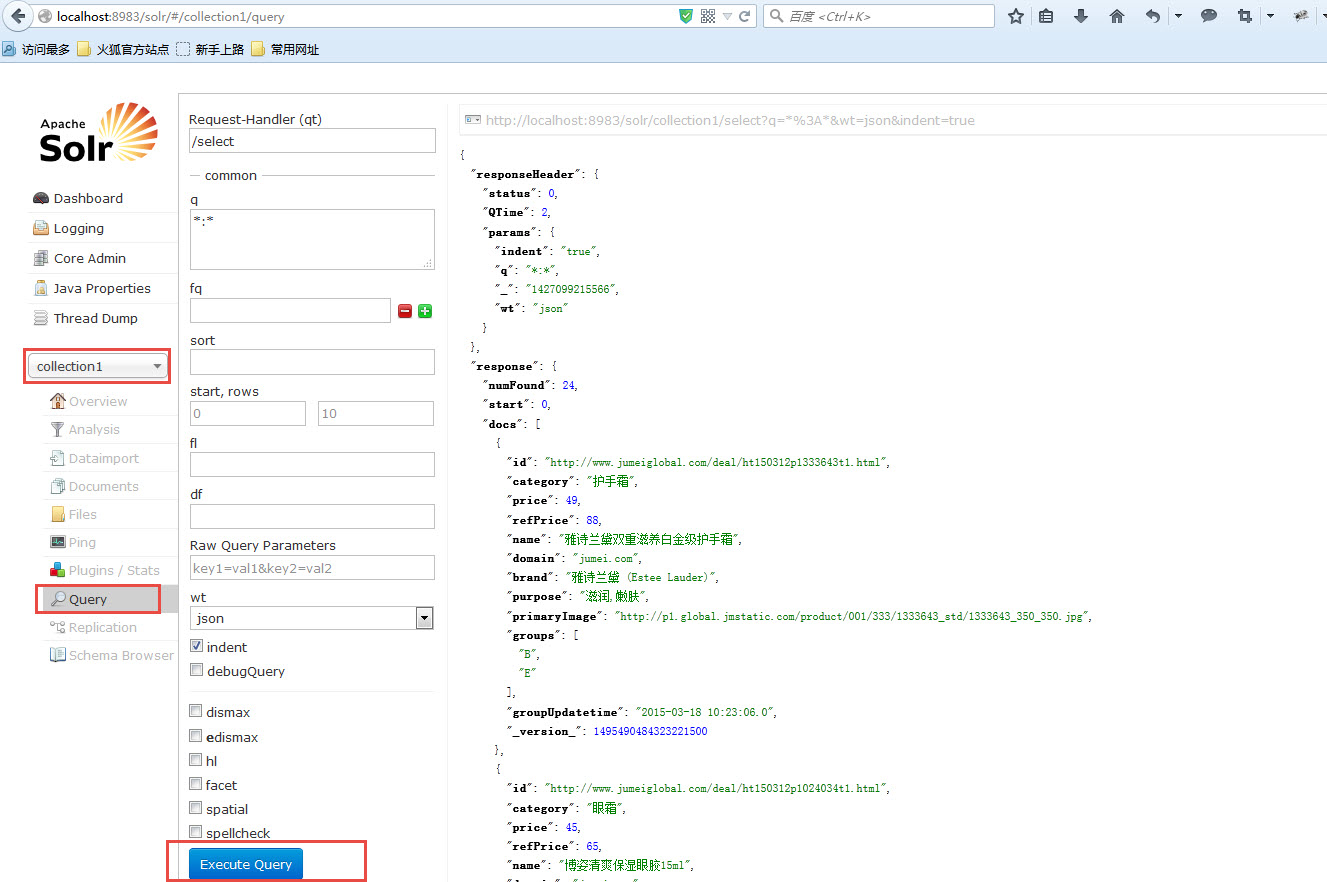Open downloads with the down-arrow icon

coord(1080,16)
